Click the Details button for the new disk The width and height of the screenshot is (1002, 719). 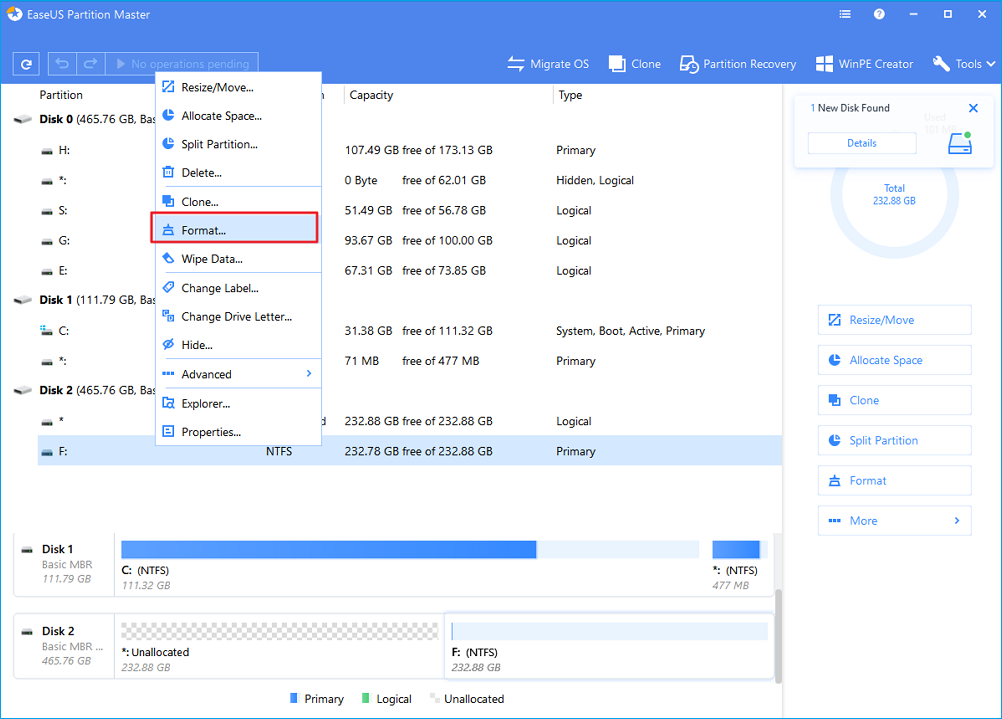click(861, 142)
